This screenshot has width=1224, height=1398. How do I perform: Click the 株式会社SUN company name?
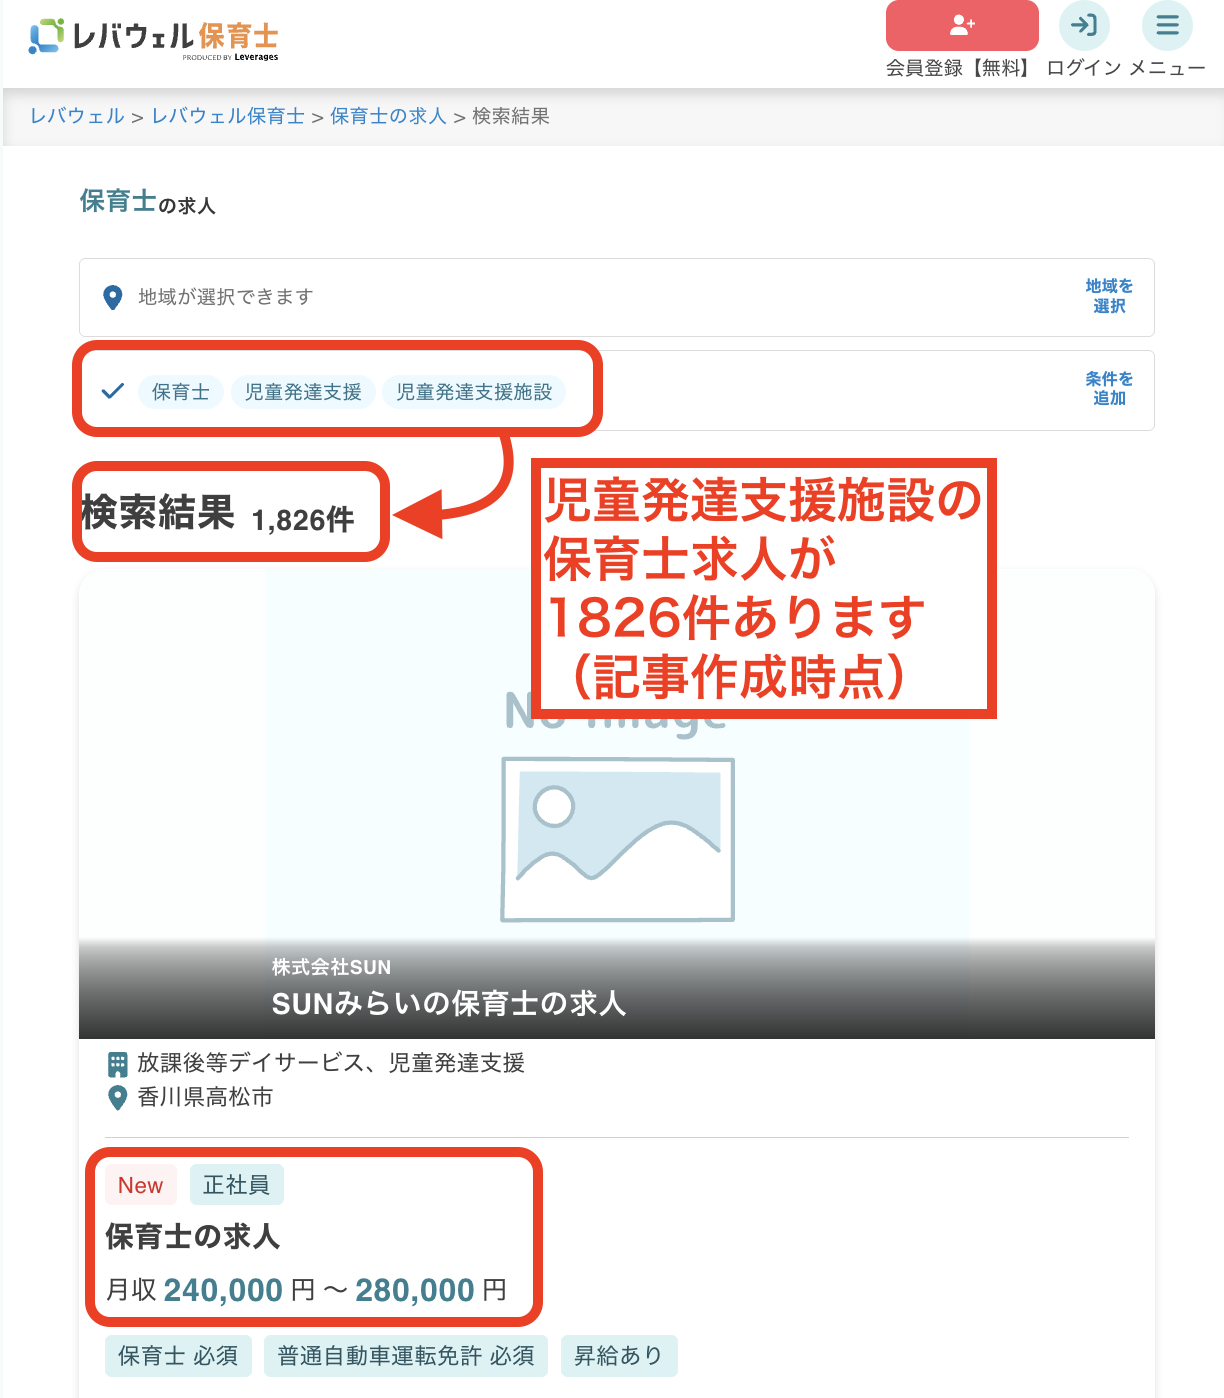[331, 967]
